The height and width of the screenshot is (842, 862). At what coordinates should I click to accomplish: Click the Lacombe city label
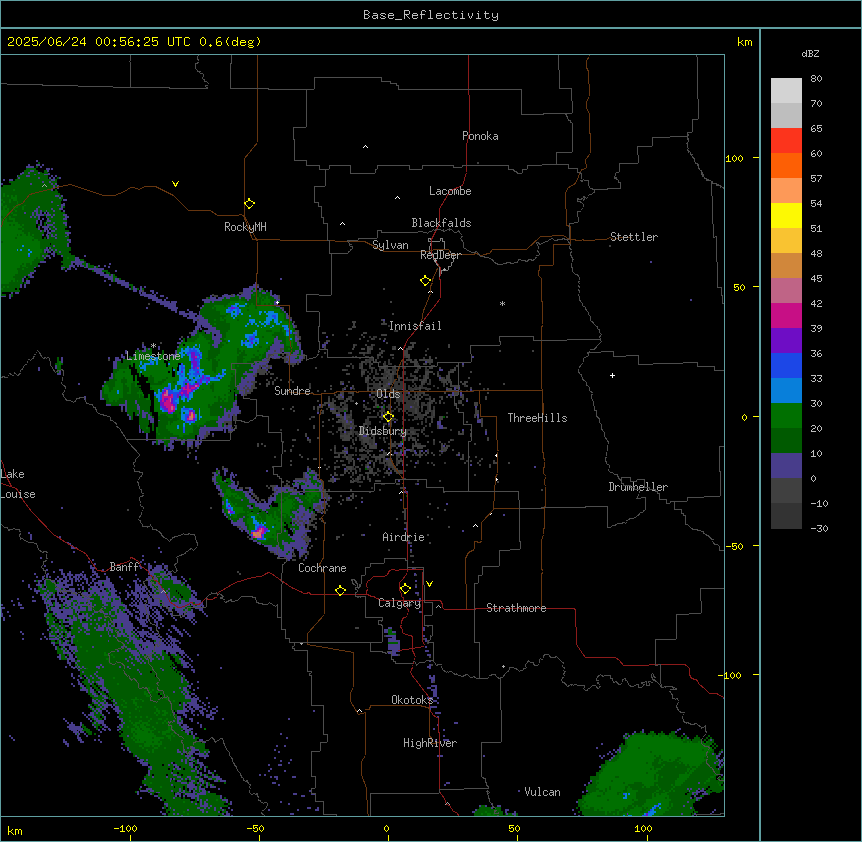pos(450,191)
